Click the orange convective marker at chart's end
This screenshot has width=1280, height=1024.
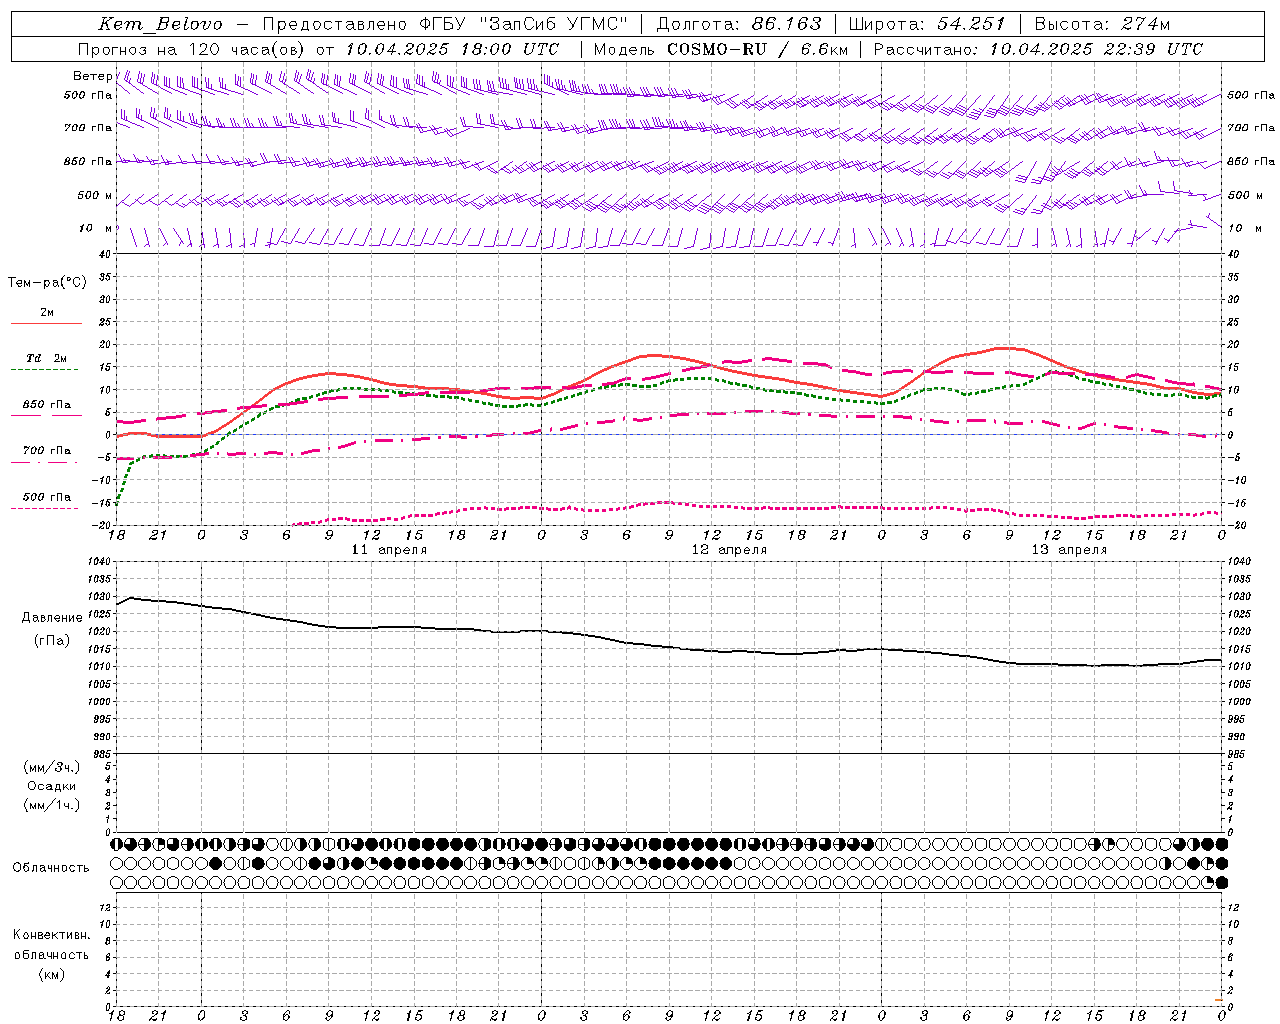click(x=1219, y=1000)
